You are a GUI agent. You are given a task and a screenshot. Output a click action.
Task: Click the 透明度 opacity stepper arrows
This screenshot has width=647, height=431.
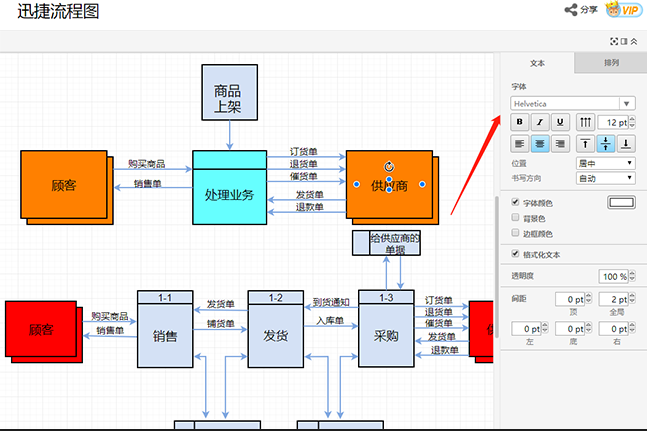632,276
